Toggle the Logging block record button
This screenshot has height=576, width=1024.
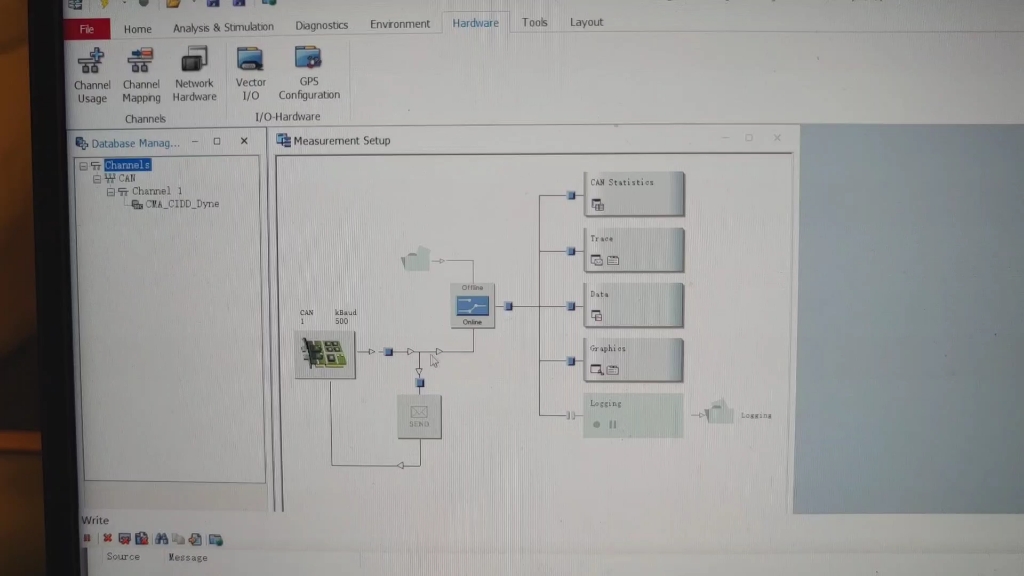click(596, 424)
